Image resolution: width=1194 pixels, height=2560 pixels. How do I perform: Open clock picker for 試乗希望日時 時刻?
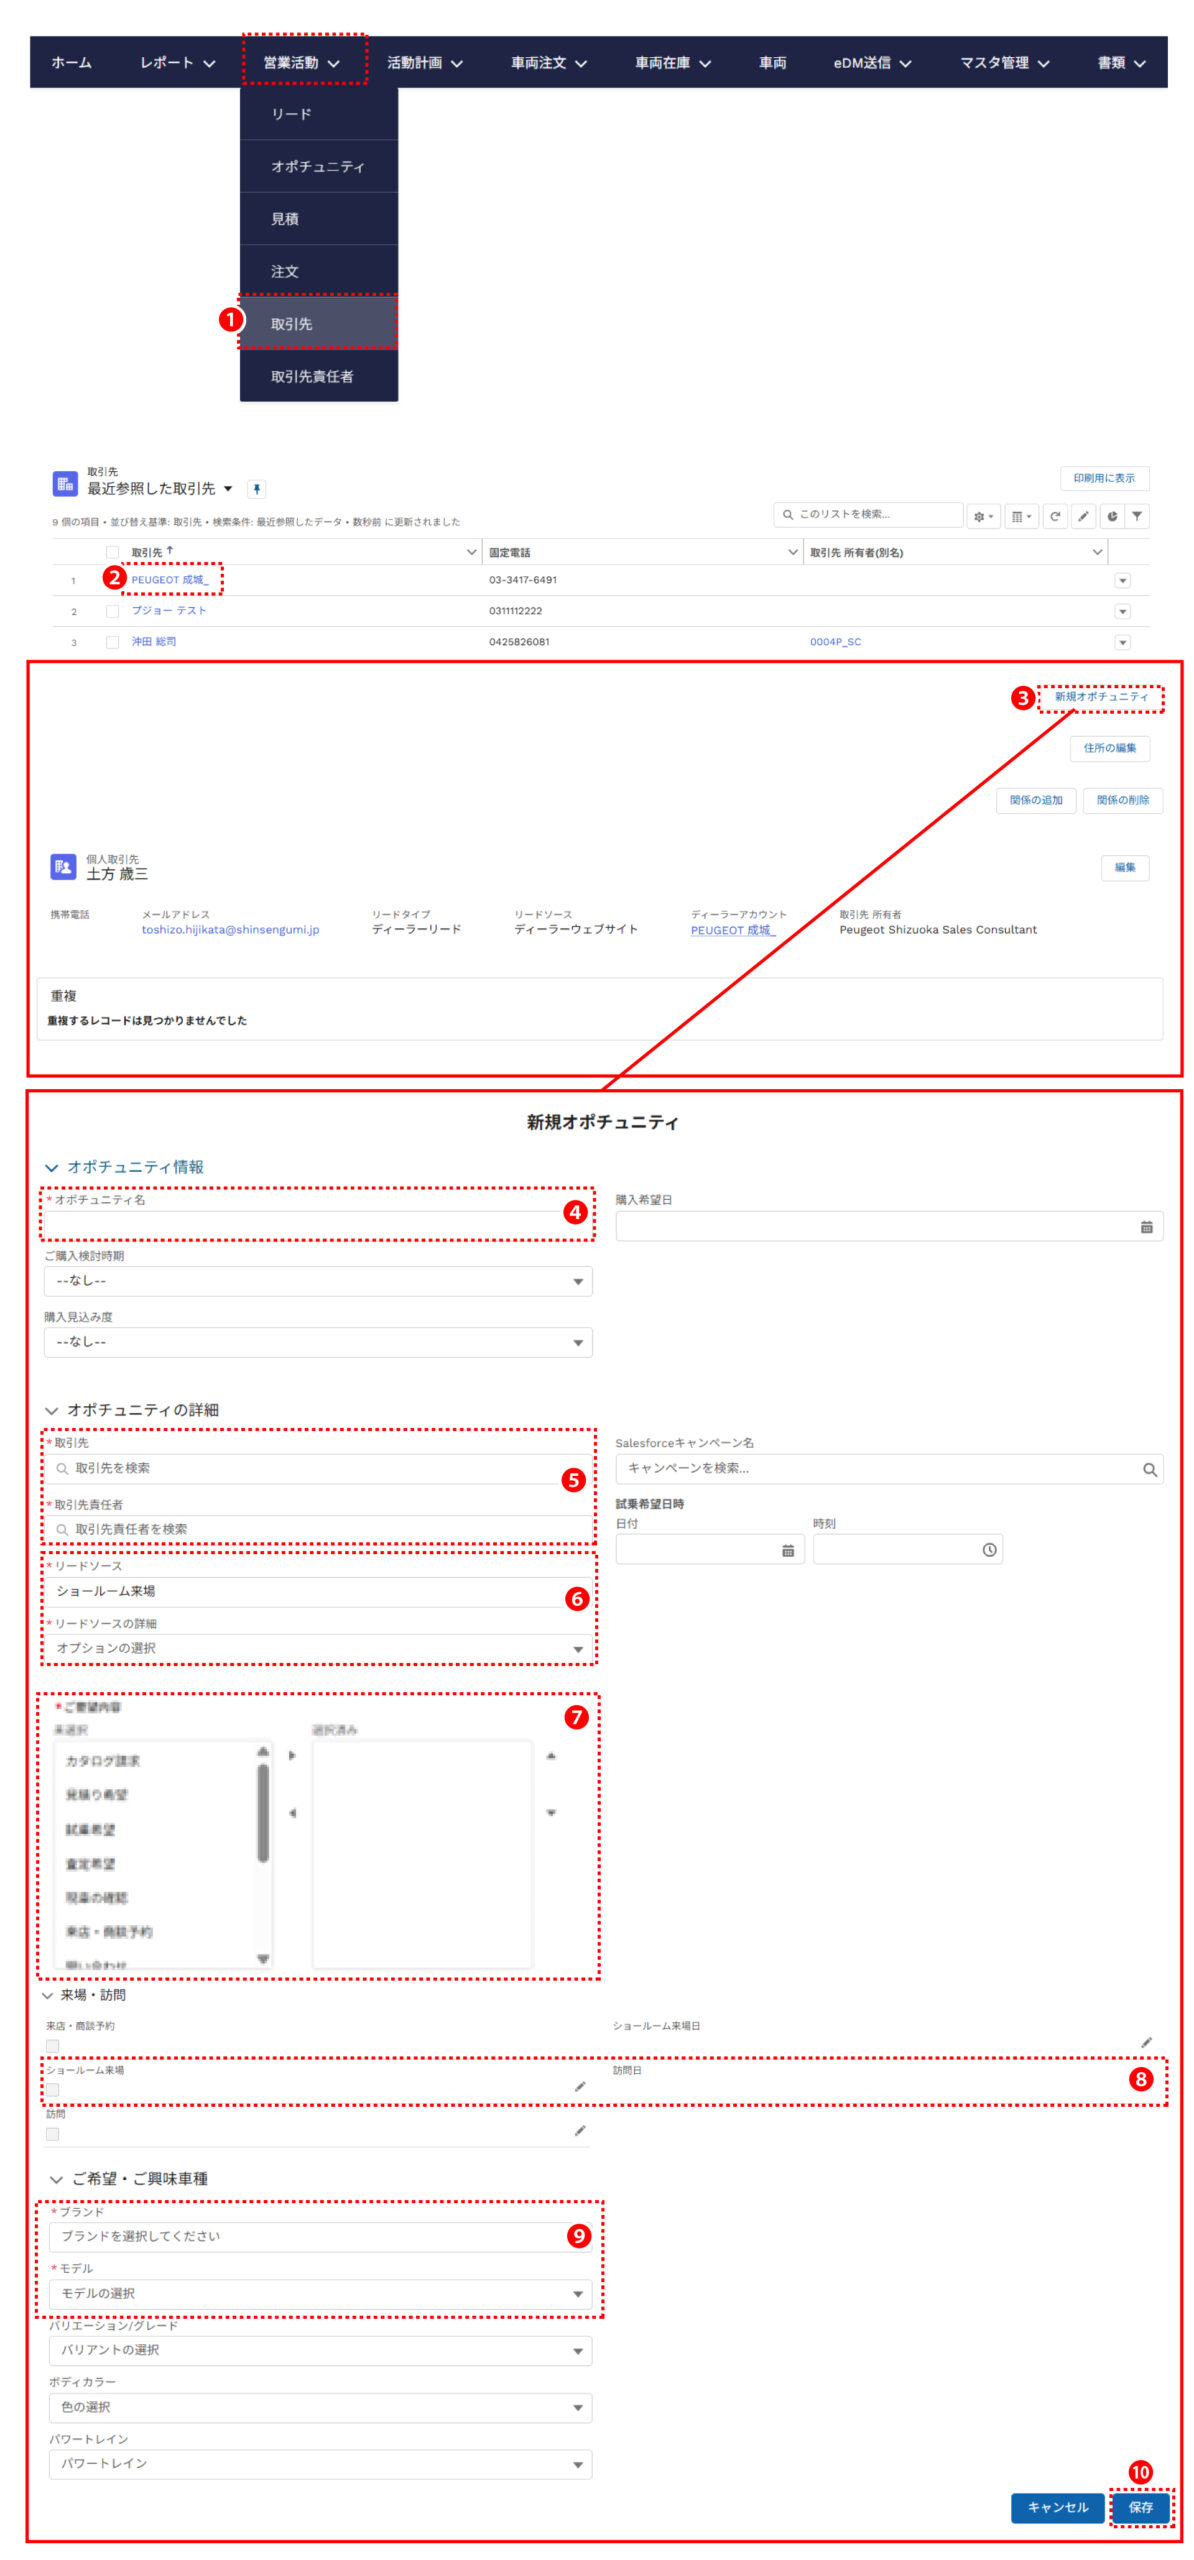tap(989, 1550)
